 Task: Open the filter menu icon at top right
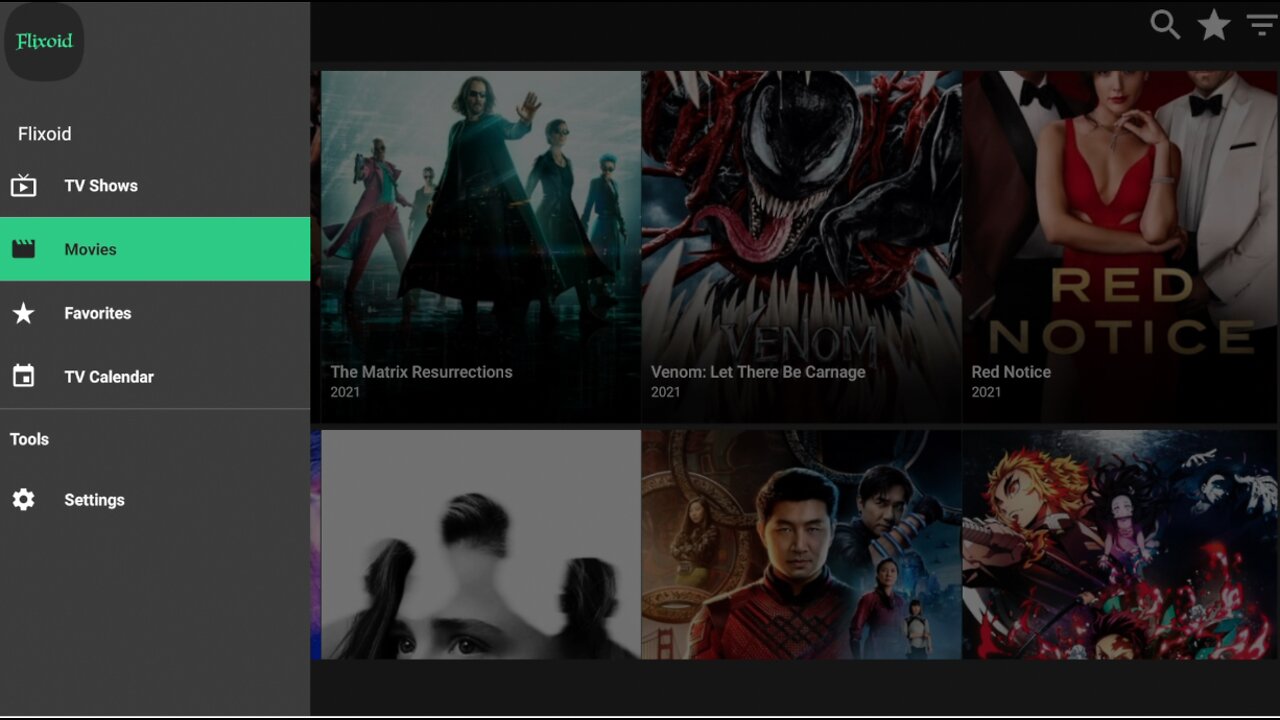click(x=1262, y=25)
